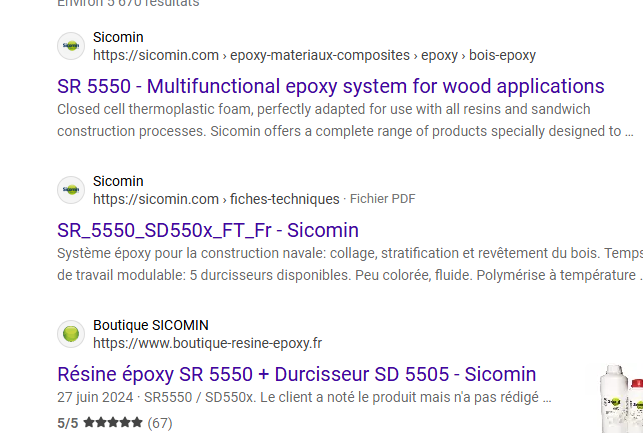This screenshot has width=643, height=433.
Task: Click the five-star rating icons
Action: coord(112,423)
